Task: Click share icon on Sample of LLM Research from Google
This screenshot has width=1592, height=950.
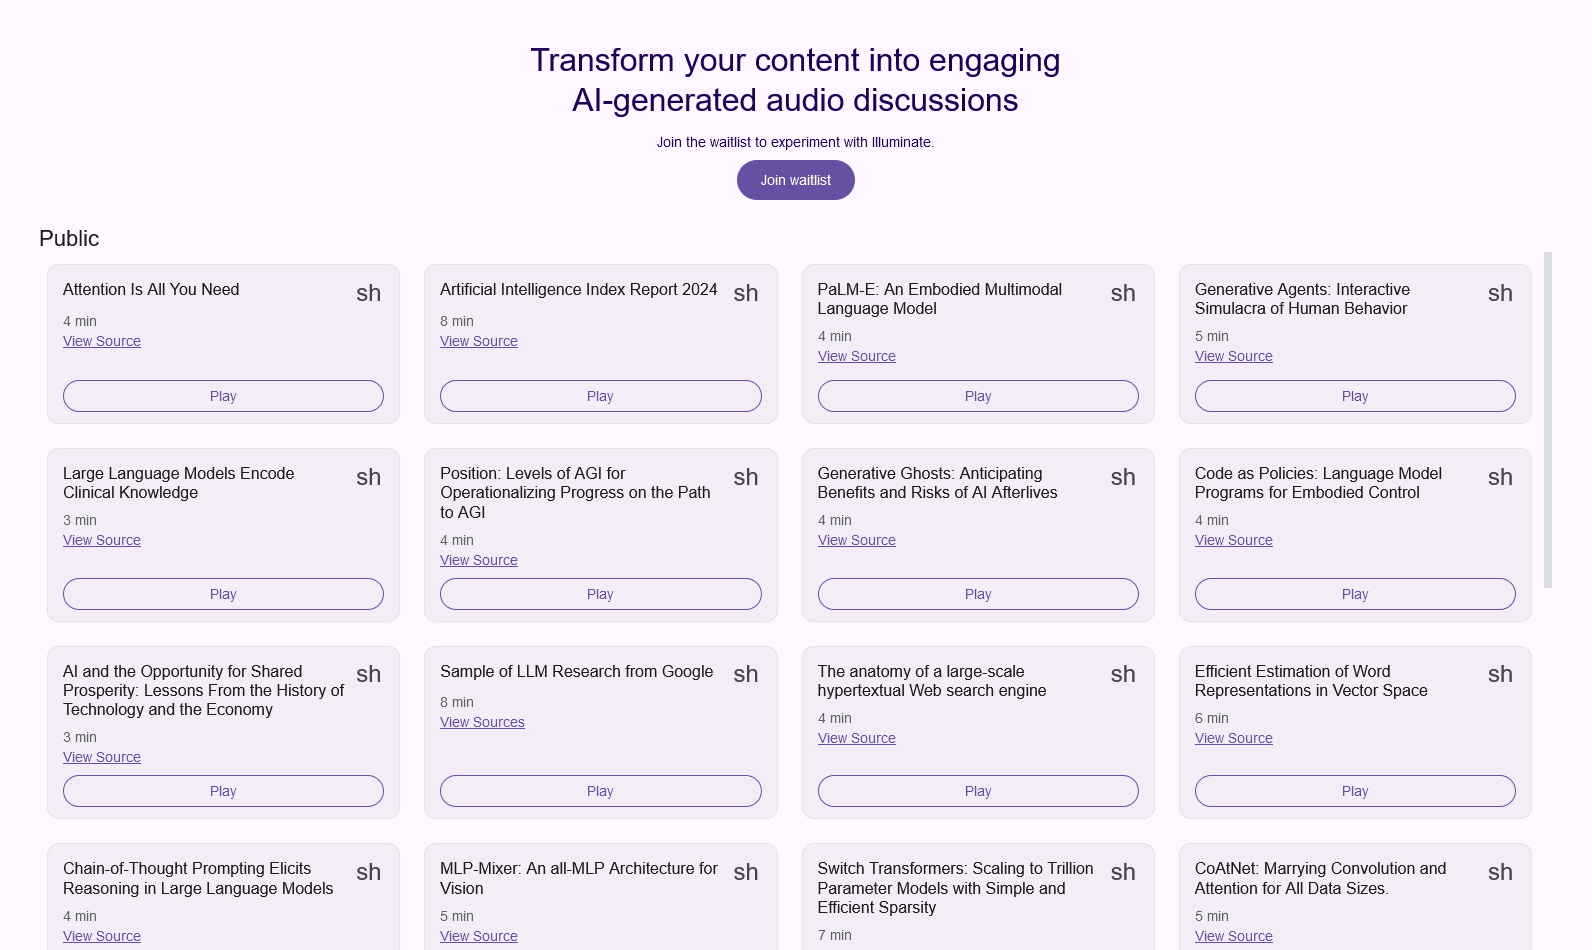Action: (x=745, y=674)
